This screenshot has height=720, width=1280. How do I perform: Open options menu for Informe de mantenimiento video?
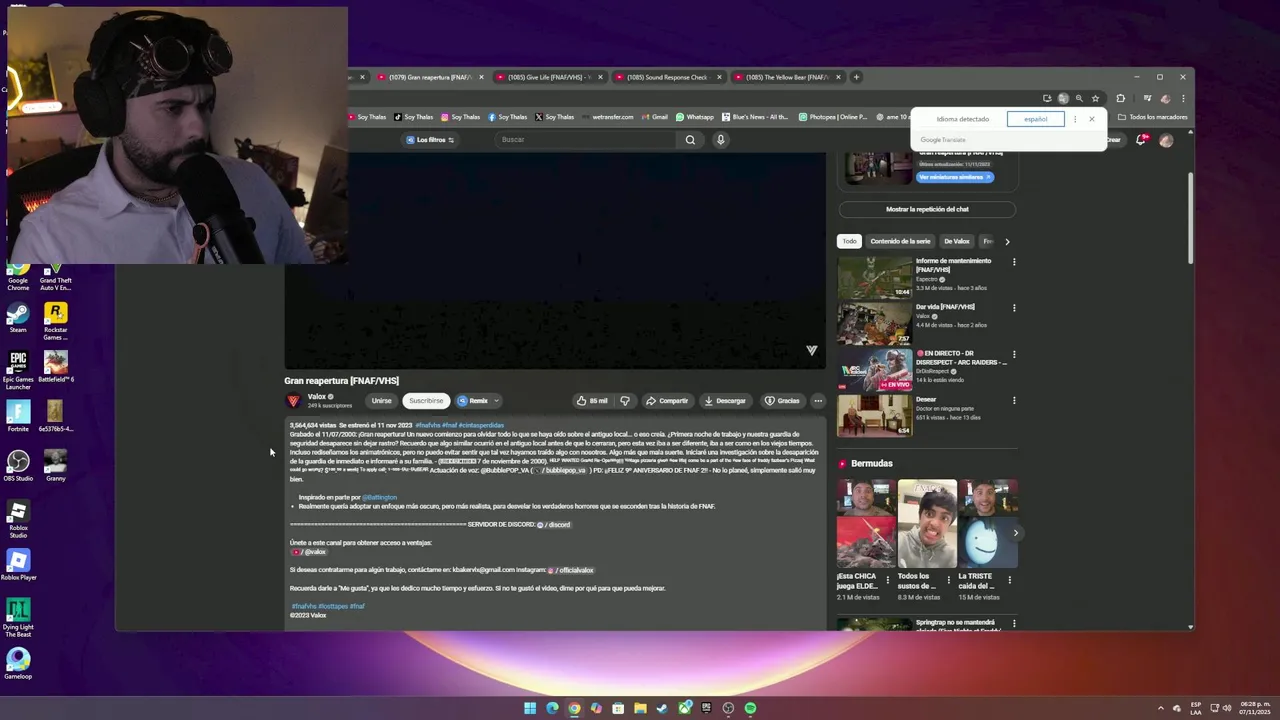[x=1014, y=262]
